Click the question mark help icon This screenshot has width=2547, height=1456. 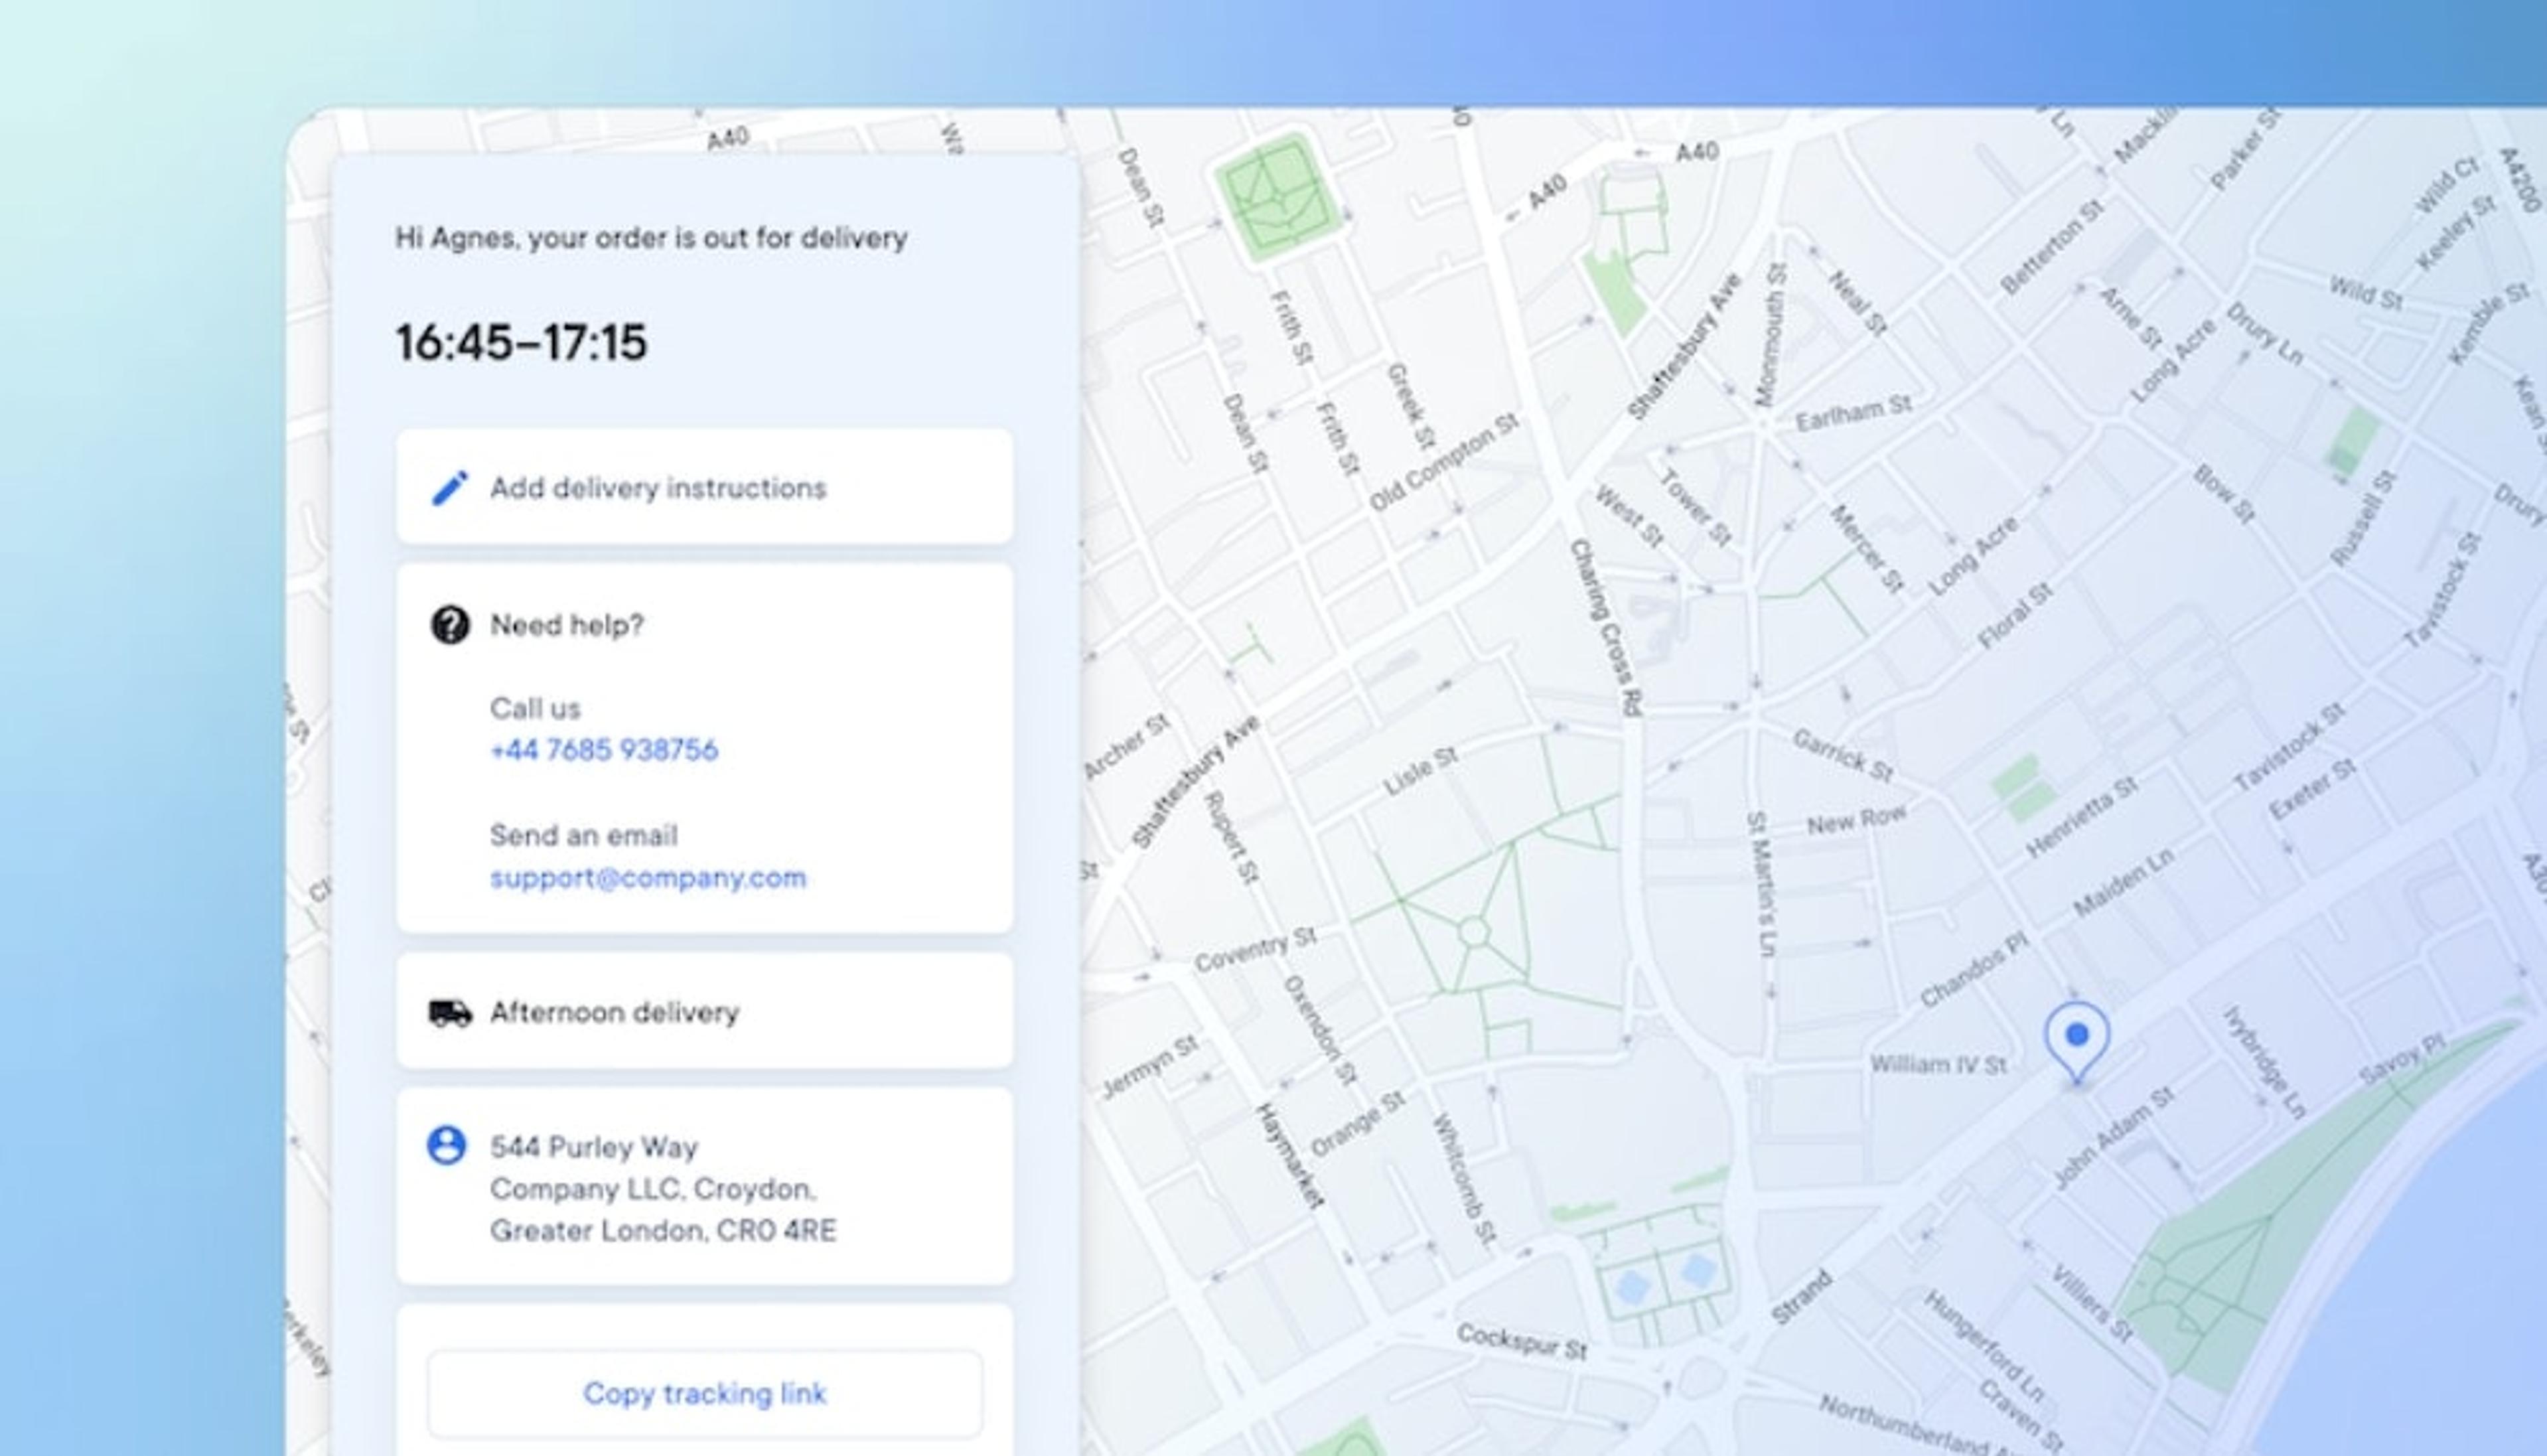pyautogui.click(x=450, y=625)
